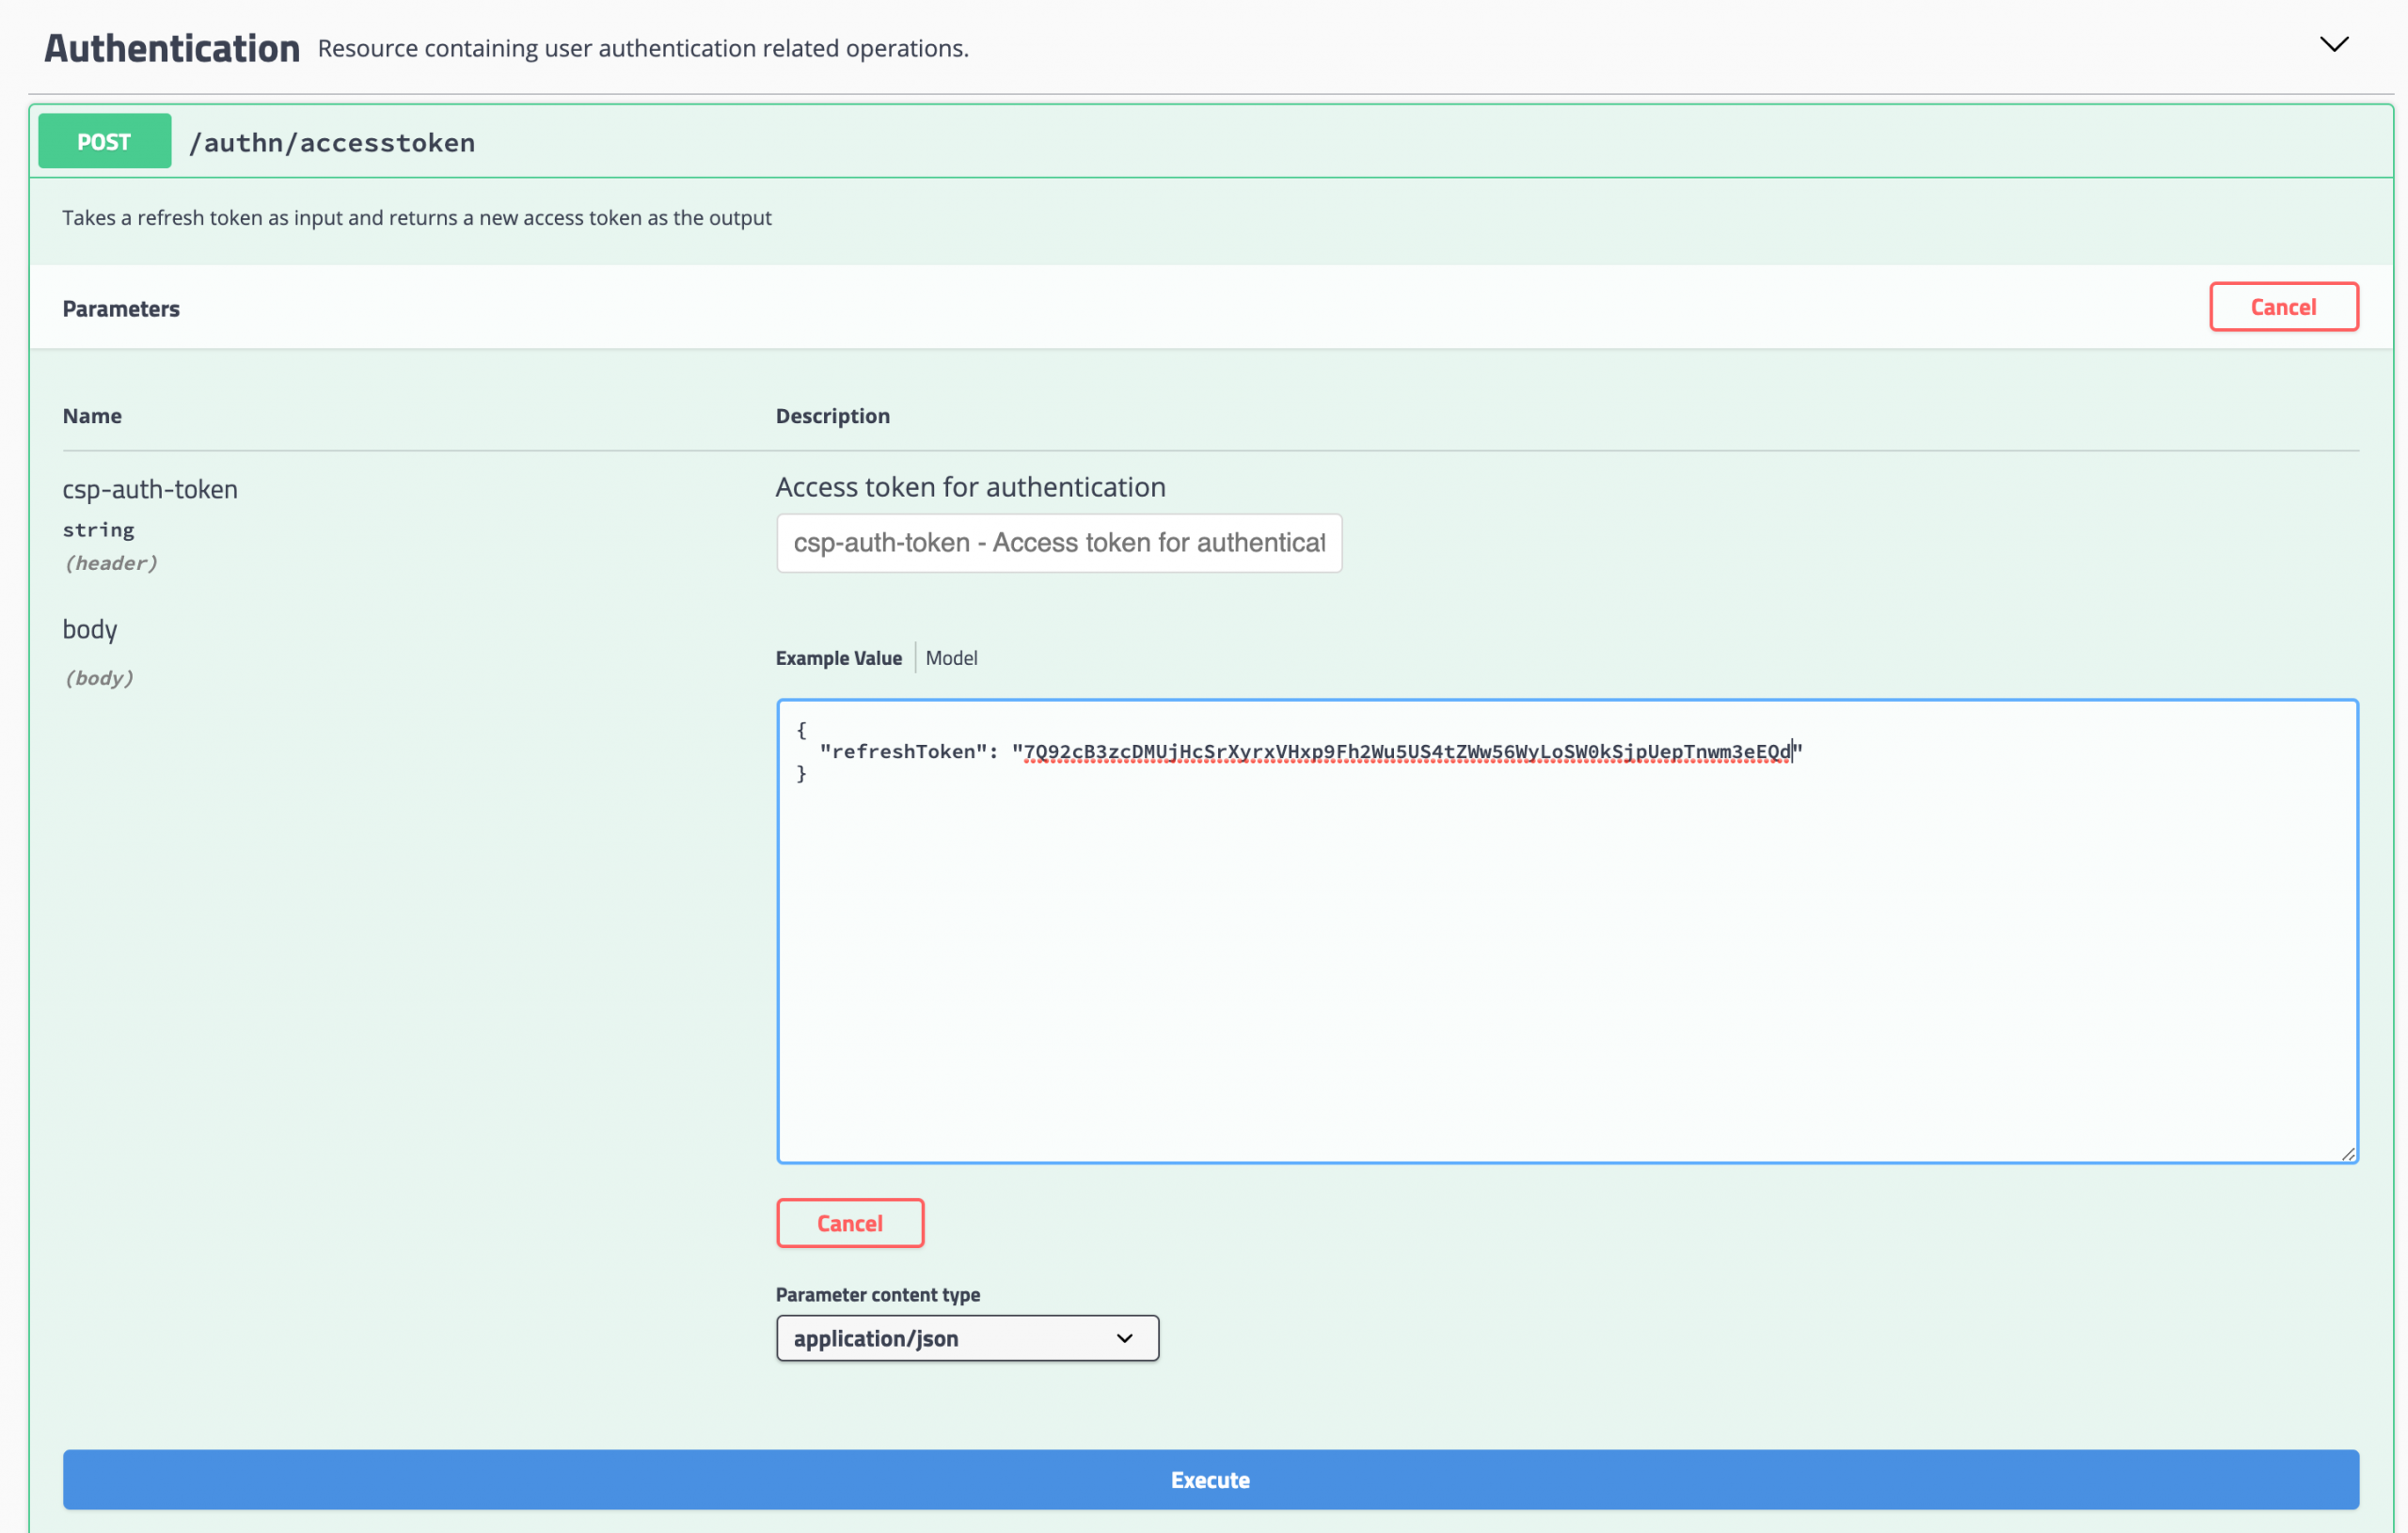
Task: Click the opening brace in JSON body
Action: coord(801,730)
